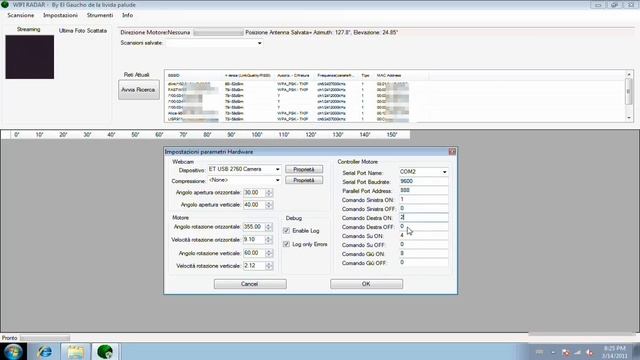Click Proprietà button next to Dispositivo
Viewport: 640px width, 360px height.
[x=304, y=169]
